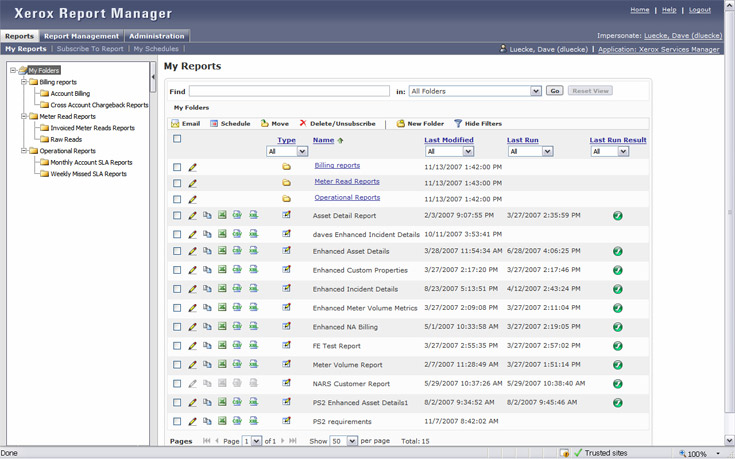The image size is (735, 459).
Task: Select the Enhanced NA Billing checkbox
Action: 177,327
